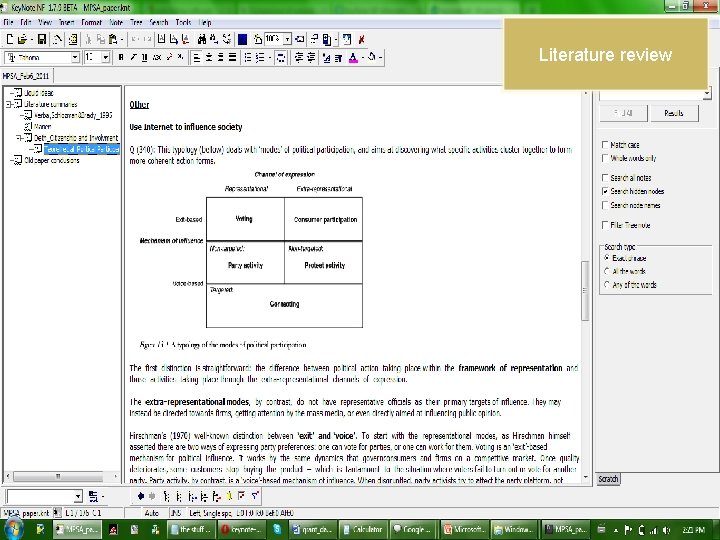Open the View menu
This screenshot has height=540, width=720.
tap(45, 22)
